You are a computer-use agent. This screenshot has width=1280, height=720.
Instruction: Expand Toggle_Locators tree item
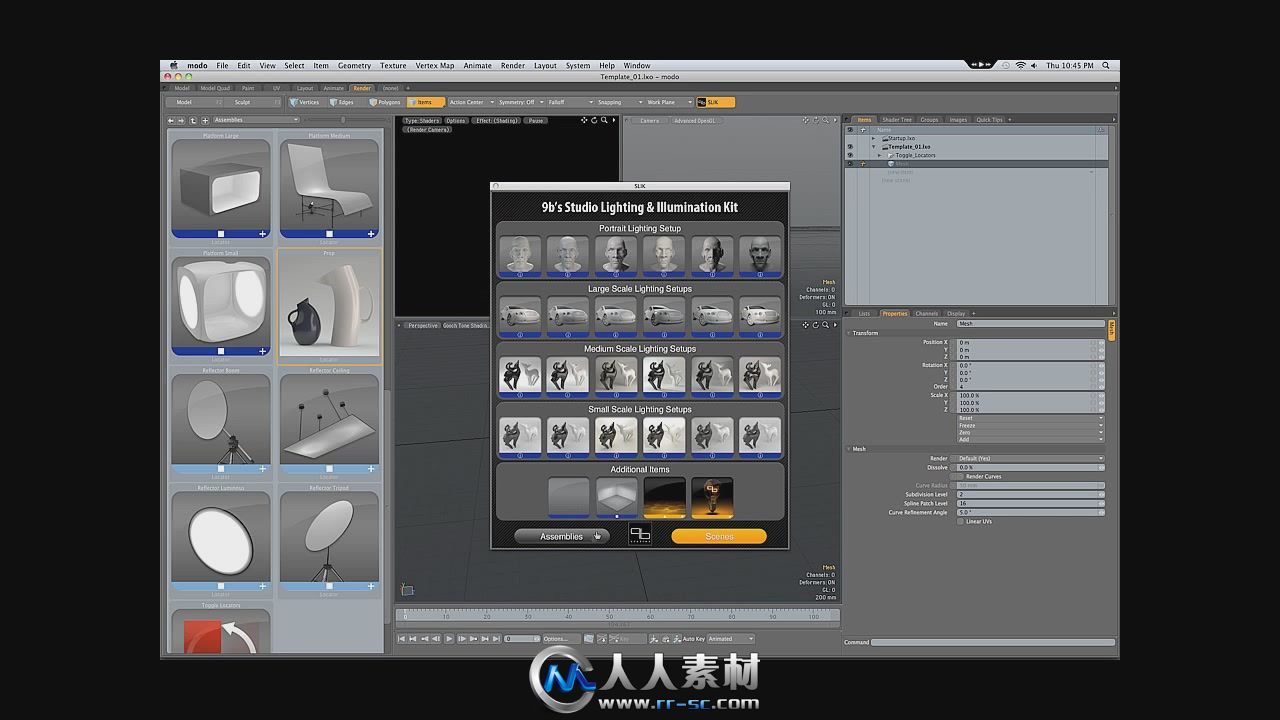(880, 155)
